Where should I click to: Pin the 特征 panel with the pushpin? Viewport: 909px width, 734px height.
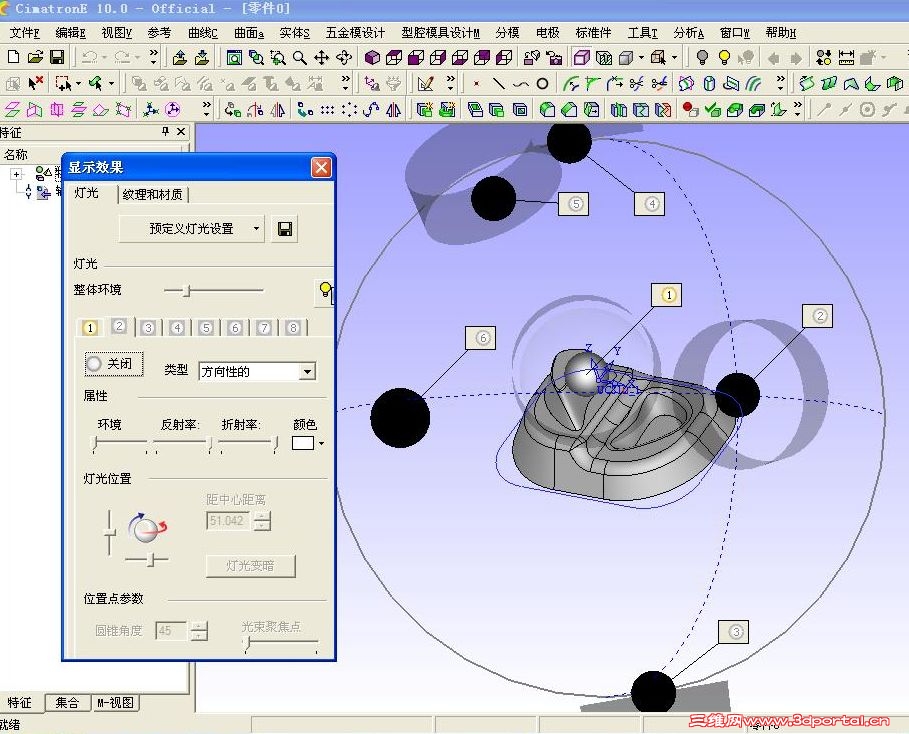tap(165, 132)
